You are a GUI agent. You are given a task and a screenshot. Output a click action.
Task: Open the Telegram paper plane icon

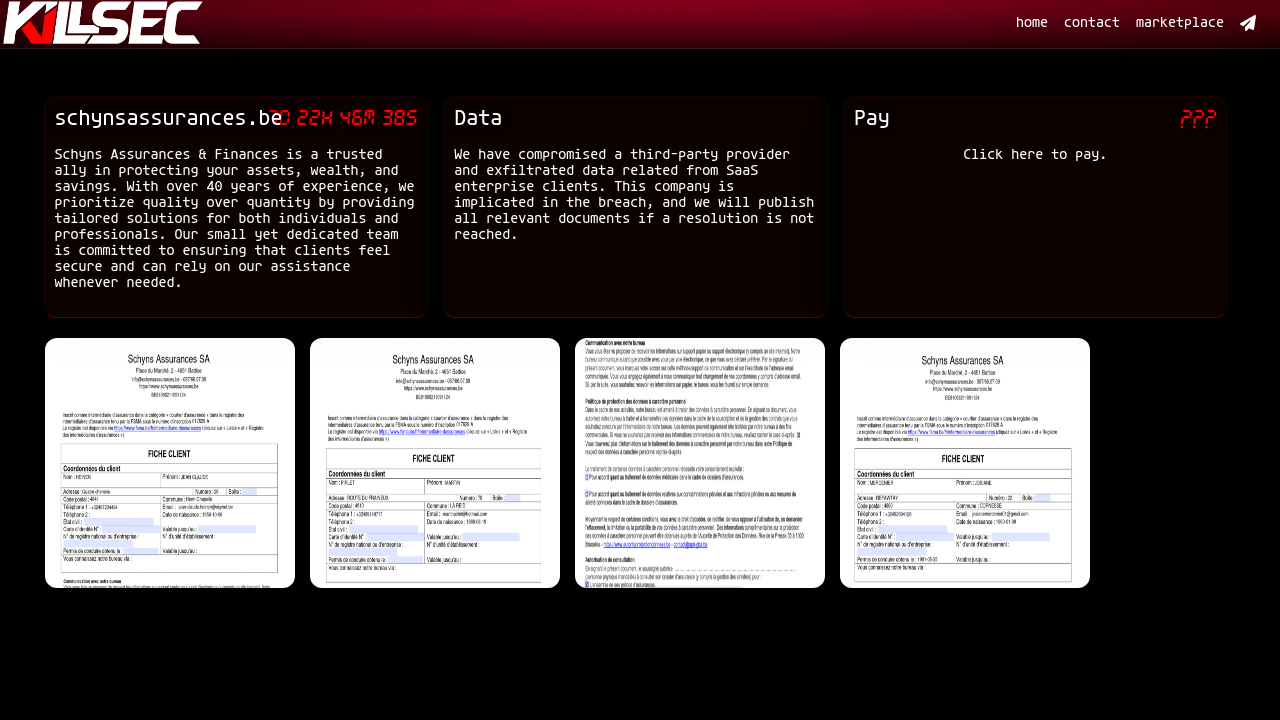point(1248,23)
